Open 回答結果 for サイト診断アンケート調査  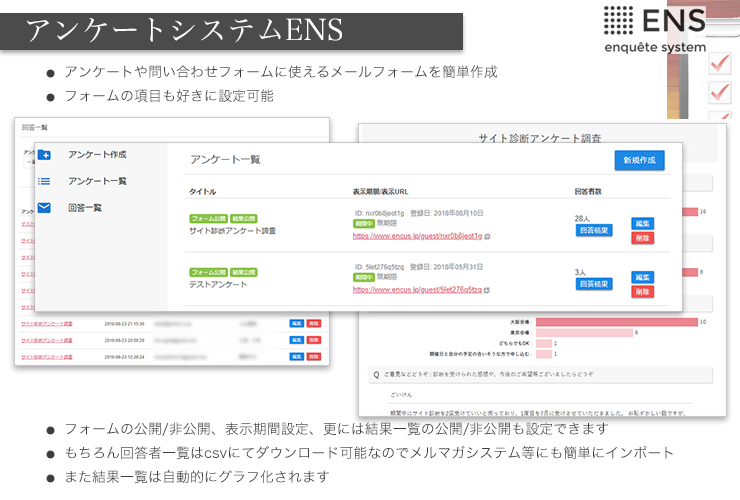tap(594, 230)
